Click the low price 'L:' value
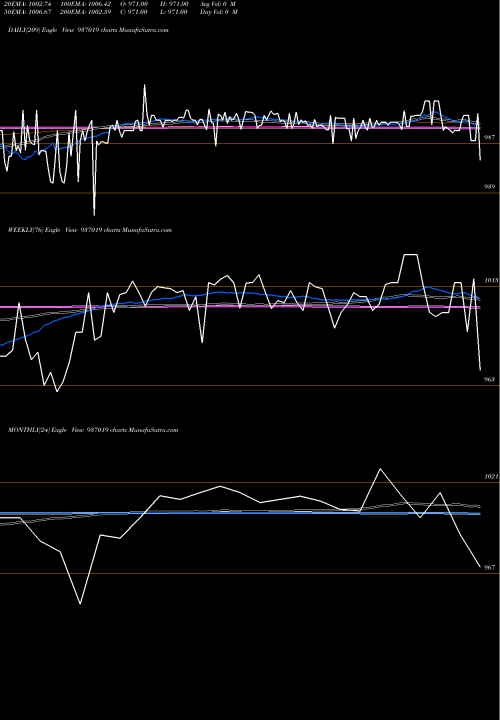The width and height of the screenshot is (500, 720). click(x=174, y=12)
